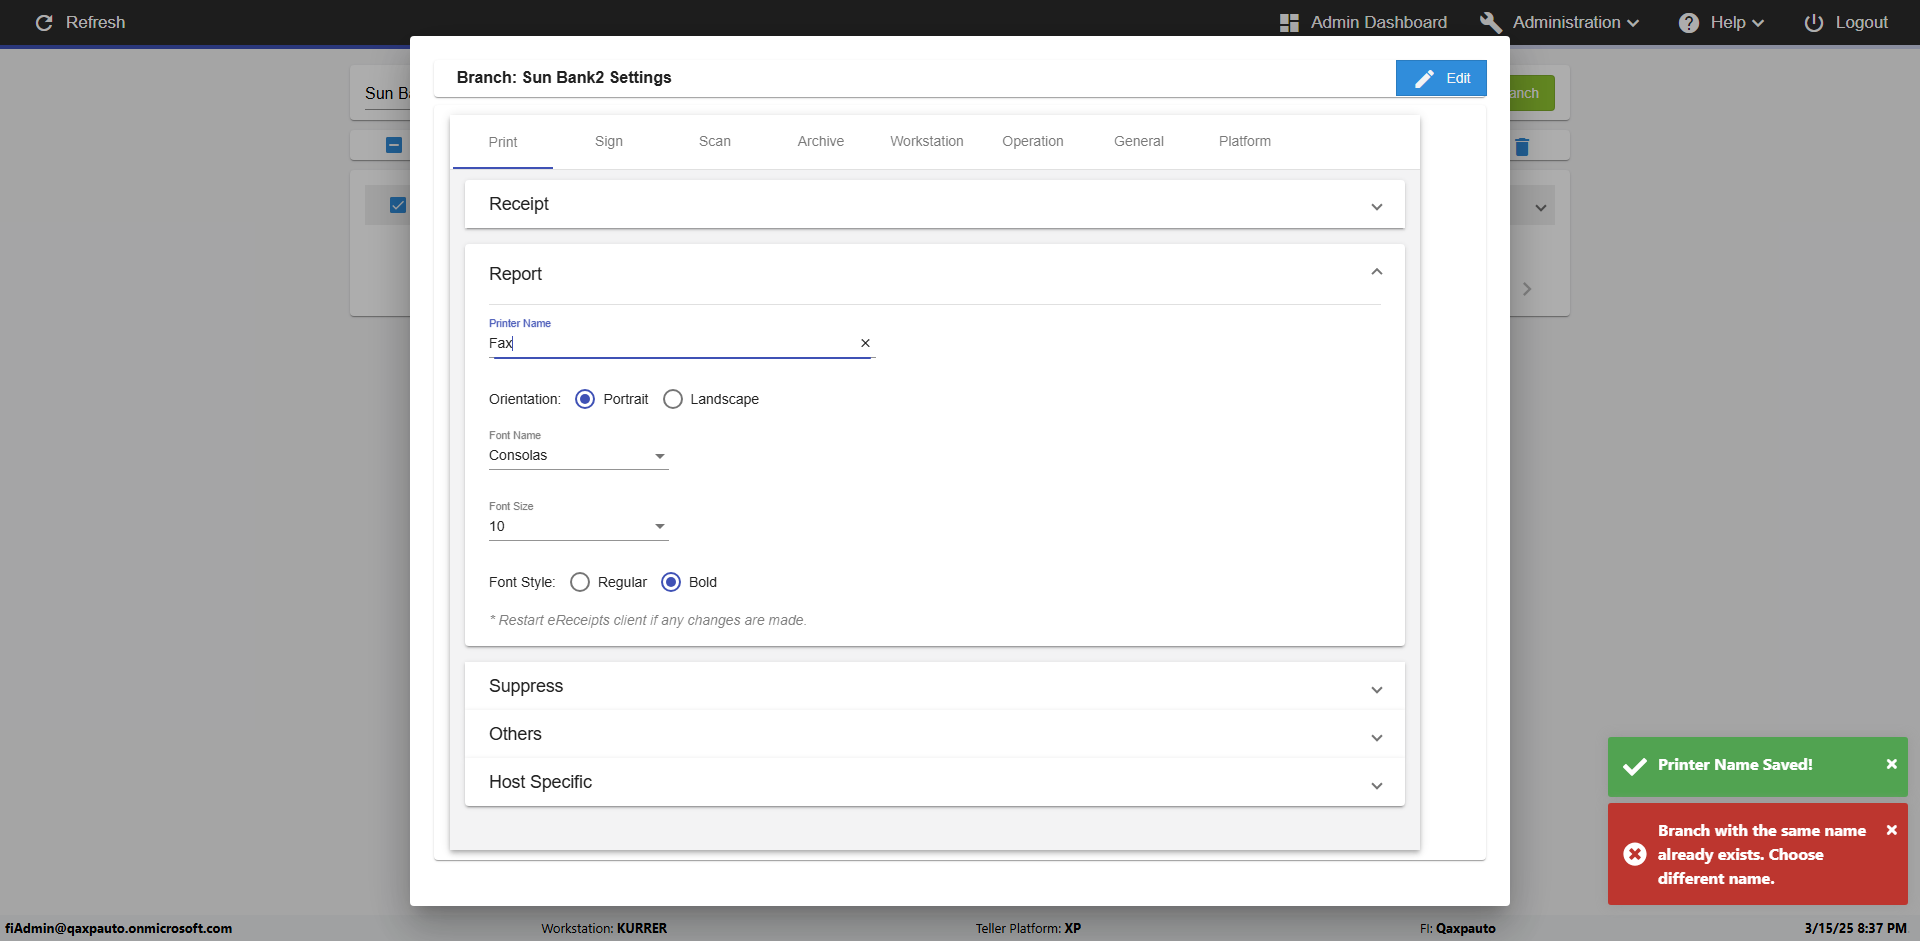Clear the Printer Name field with X

866,343
